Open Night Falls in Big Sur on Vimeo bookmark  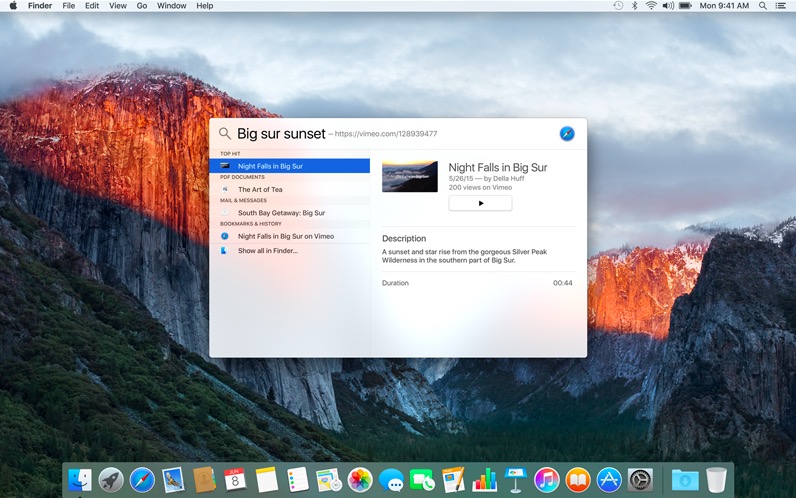coord(285,236)
